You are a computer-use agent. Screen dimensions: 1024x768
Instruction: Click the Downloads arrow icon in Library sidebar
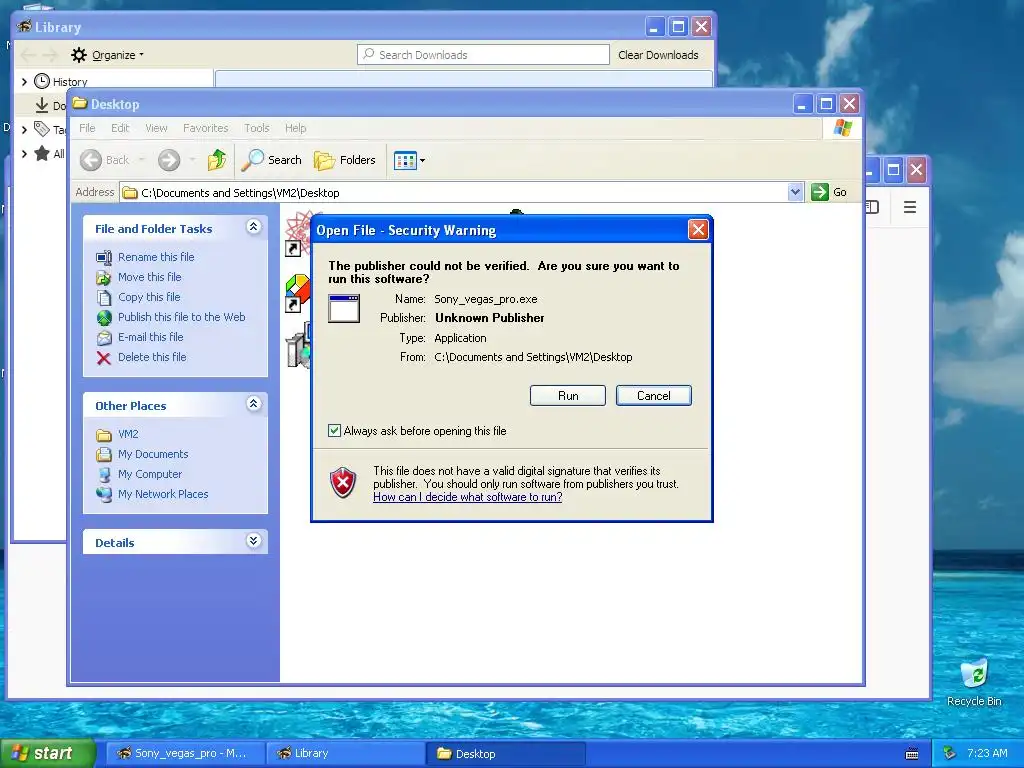[x=42, y=105]
